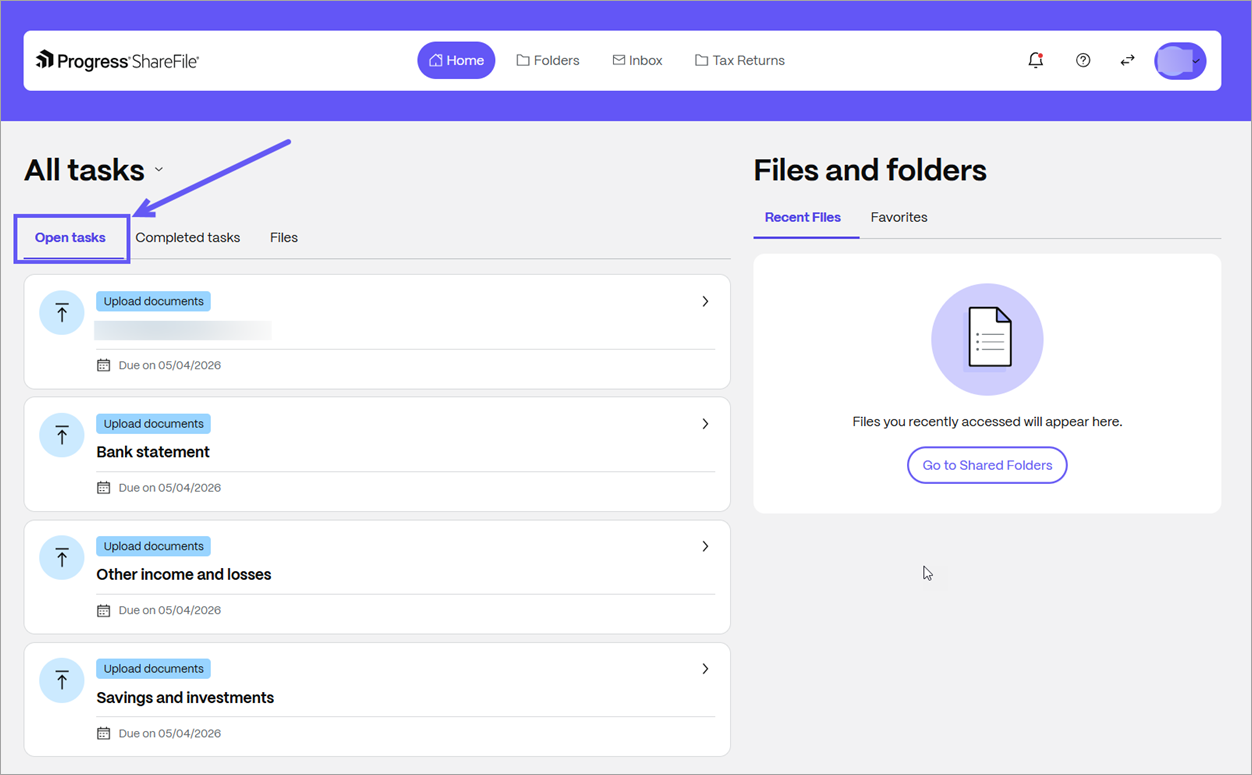
Task: Click the help question mark icon
Action: pyautogui.click(x=1083, y=60)
